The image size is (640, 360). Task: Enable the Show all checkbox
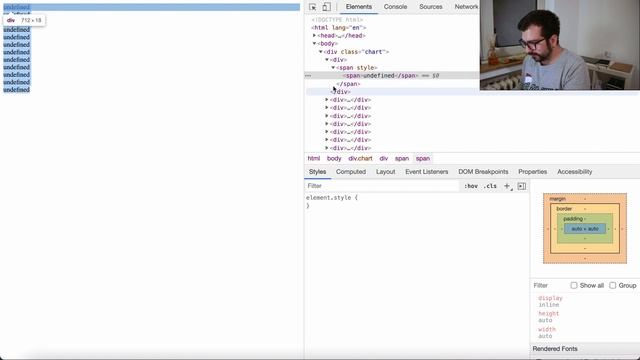pos(574,285)
